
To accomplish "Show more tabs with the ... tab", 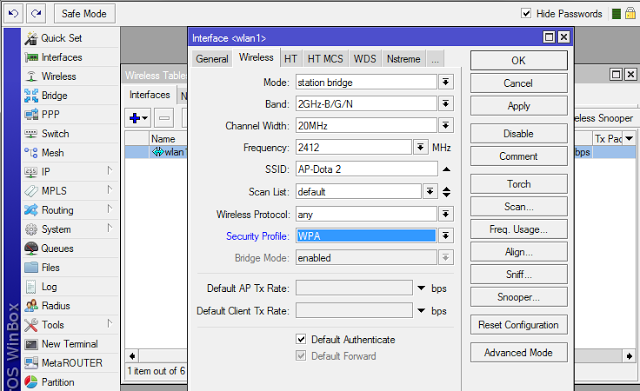I will coord(435,59).
